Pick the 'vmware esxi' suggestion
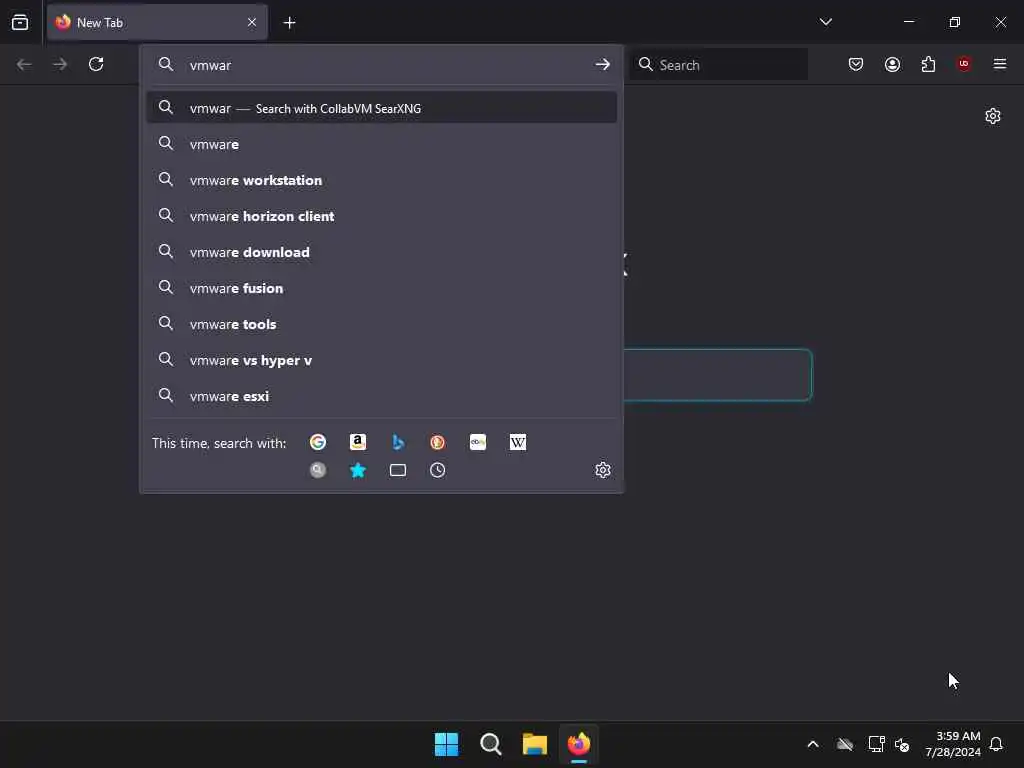 [x=381, y=396]
